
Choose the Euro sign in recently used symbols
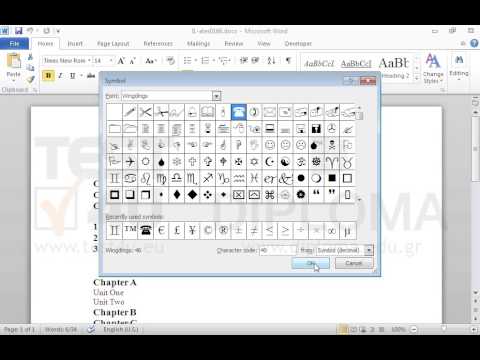pos(161,230)
